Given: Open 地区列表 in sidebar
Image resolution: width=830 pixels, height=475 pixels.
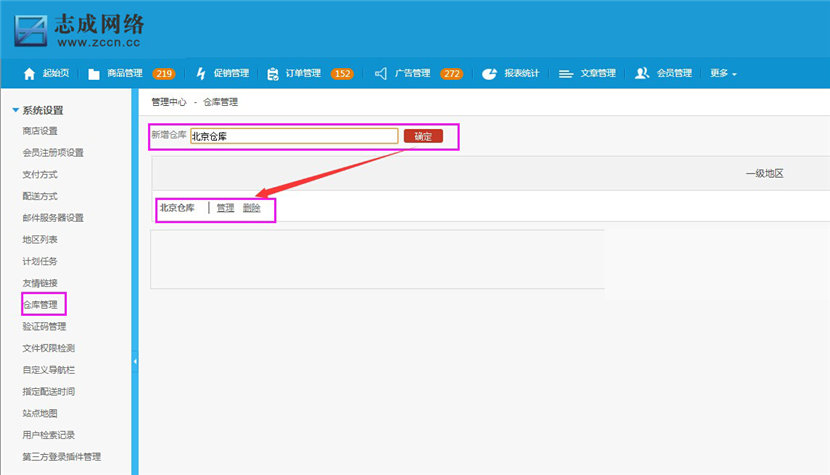Looking at the screenshot, I should coord(40,239).
